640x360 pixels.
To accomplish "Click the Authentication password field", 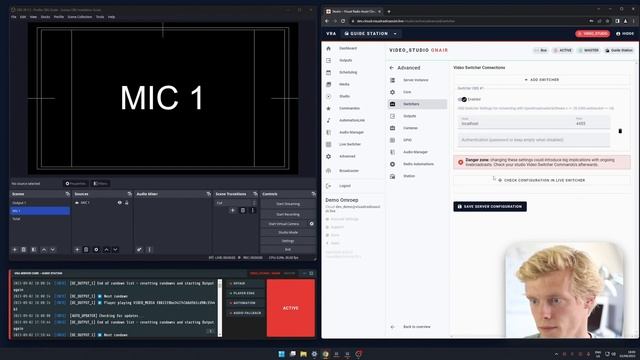I will [x=534, y=140].
